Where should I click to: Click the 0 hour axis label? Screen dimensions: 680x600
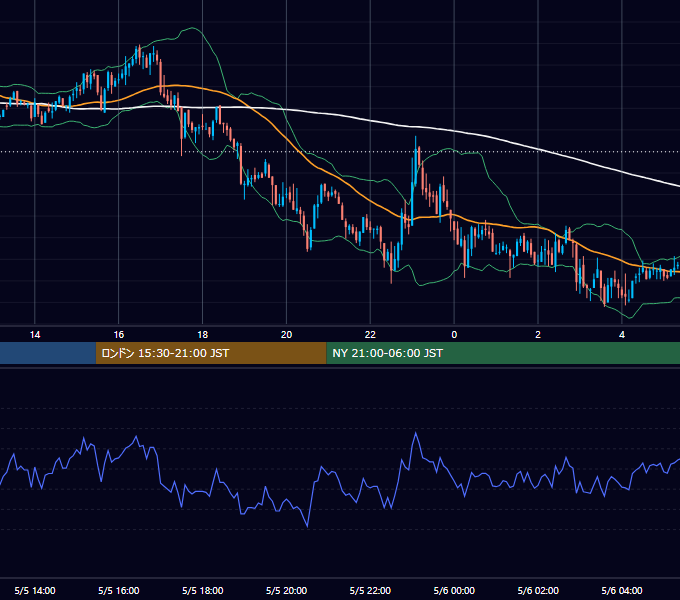pos(454,335)
